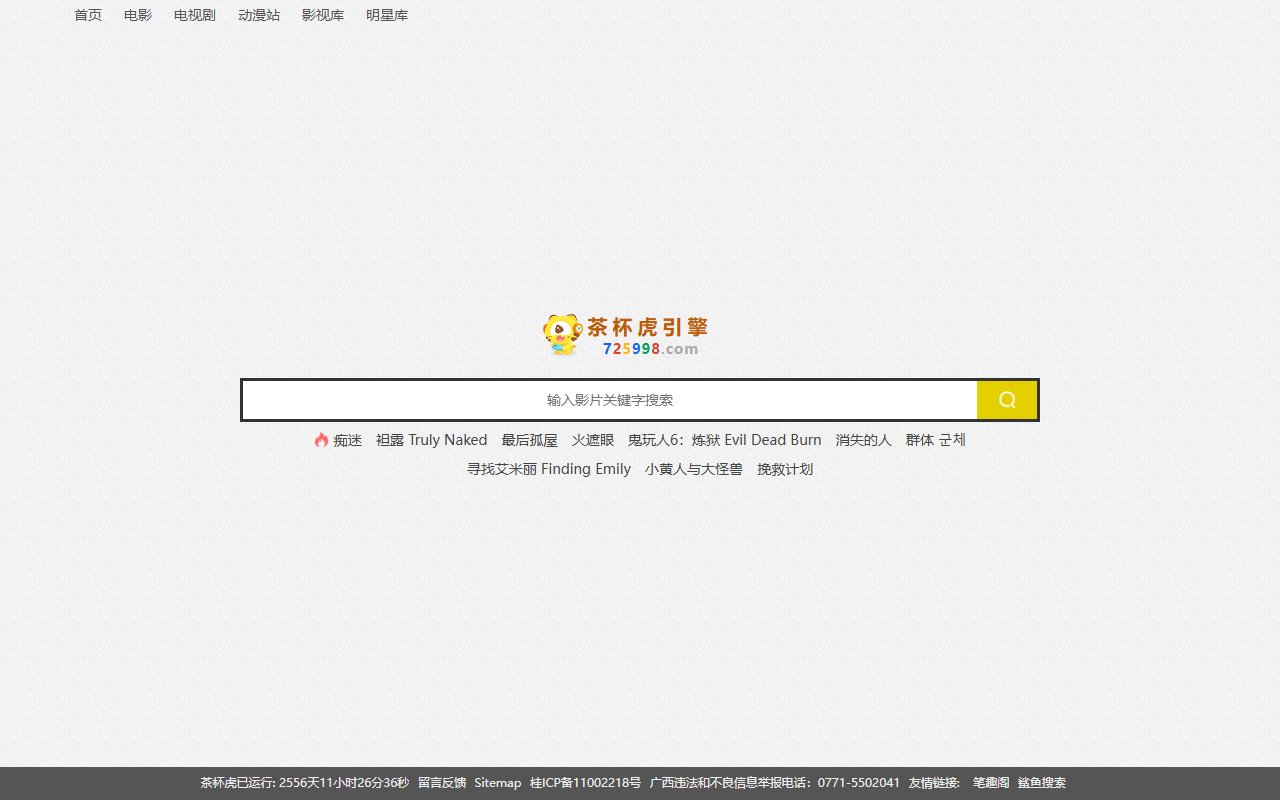Focus the 输入影片关键字搜索 search box
Viewport: 1280px width, 800px height.
pos(610,400)
